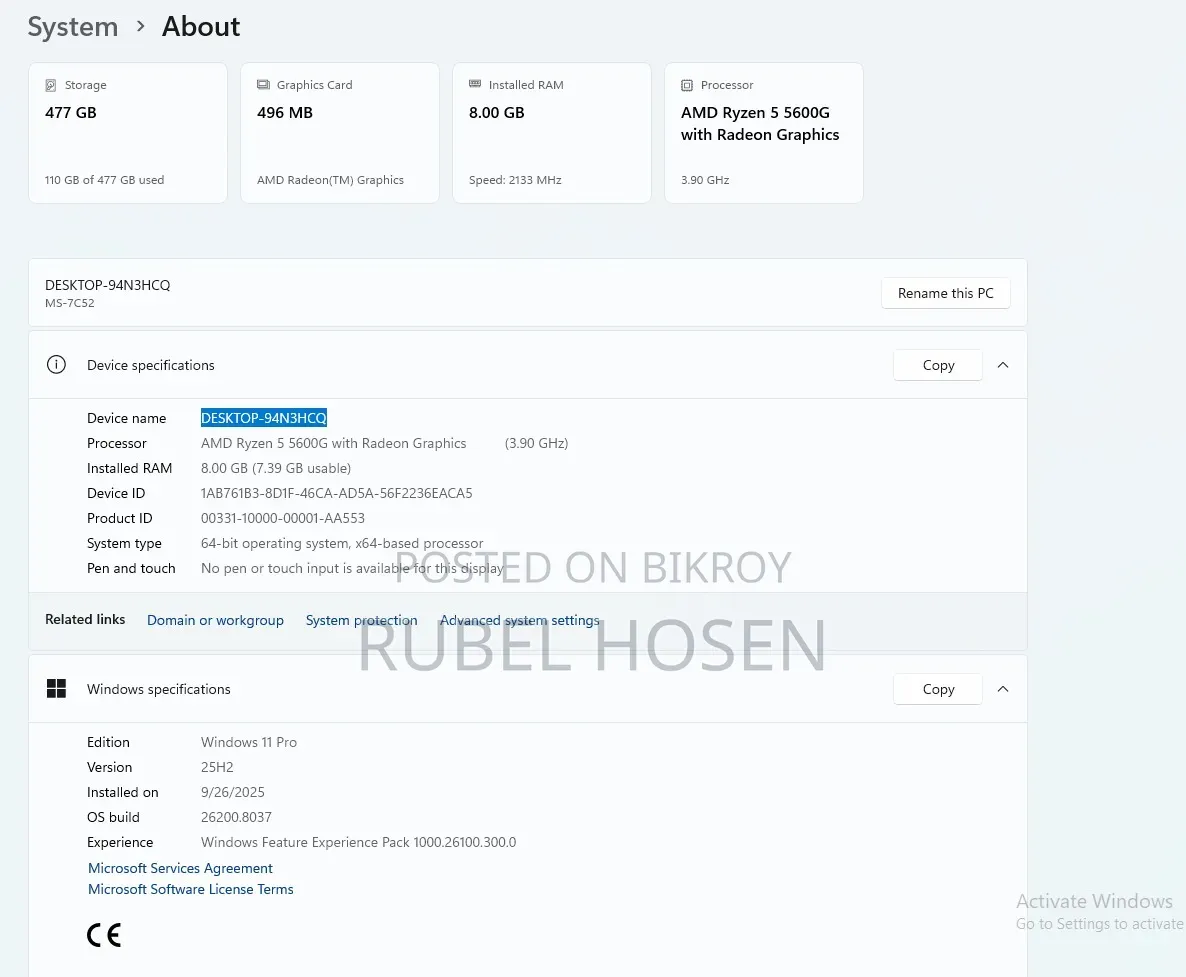
Task: Open the Installed RAM 8.00 GB card
Action: tap(551, 133)
